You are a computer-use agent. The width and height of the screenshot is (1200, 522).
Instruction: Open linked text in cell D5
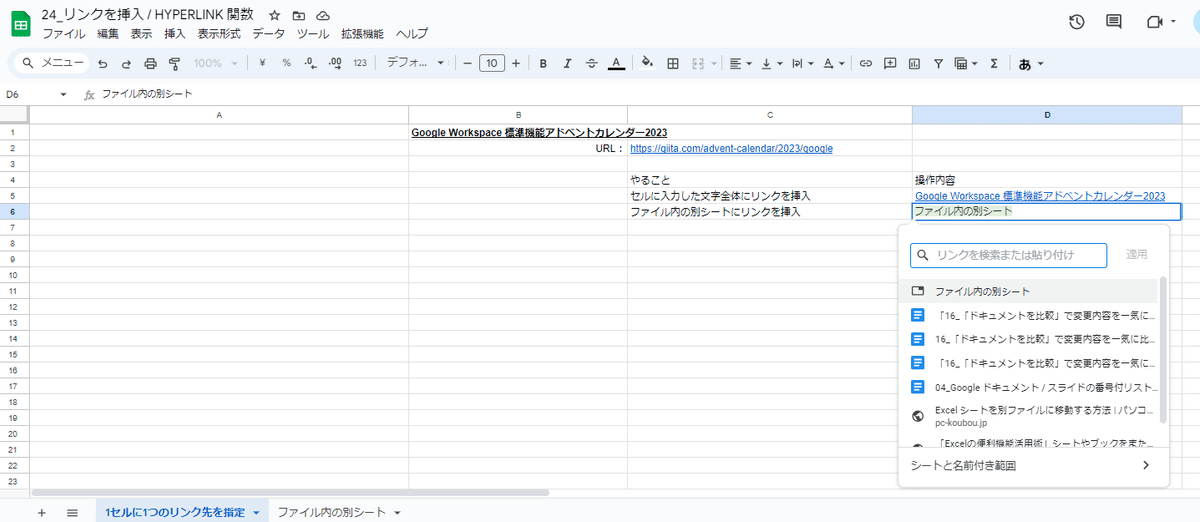click(x=1040, y=196)
